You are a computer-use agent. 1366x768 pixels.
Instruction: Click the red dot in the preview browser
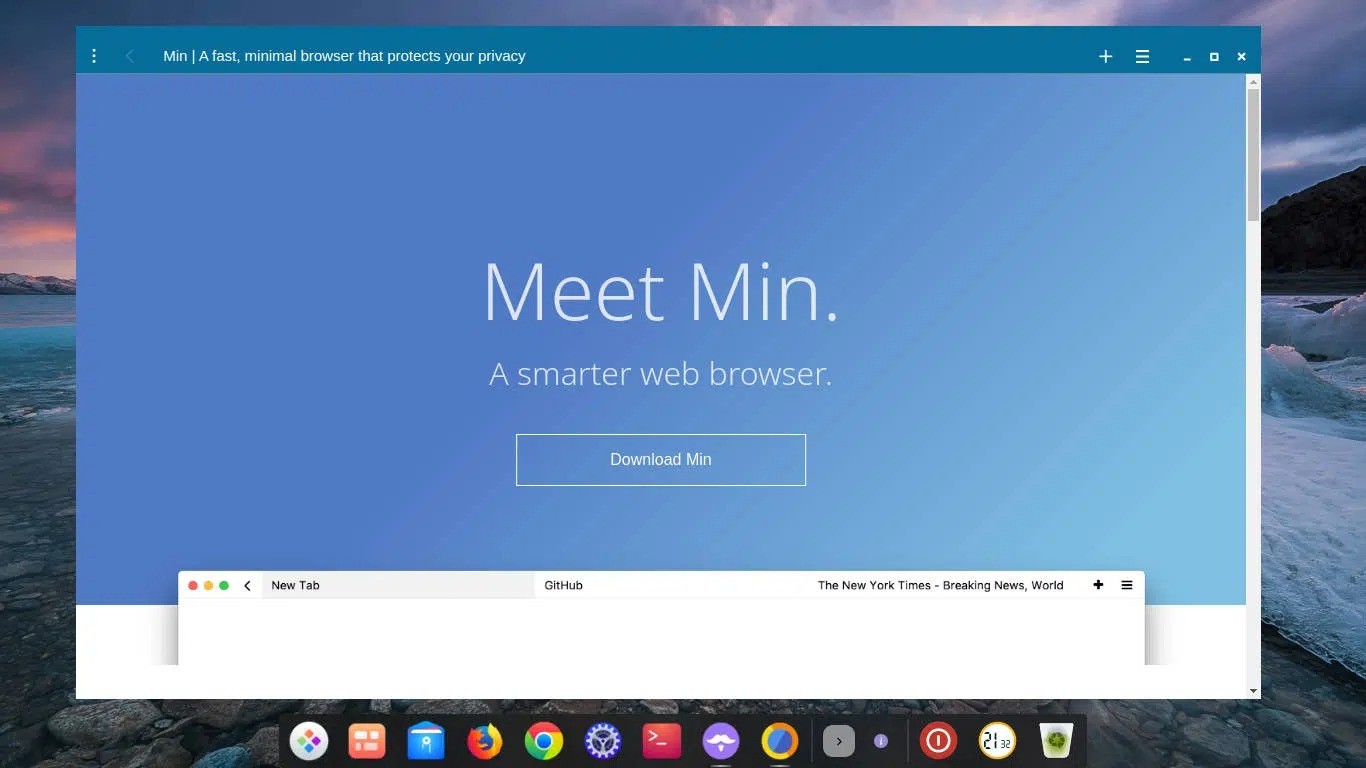(193, 585)
